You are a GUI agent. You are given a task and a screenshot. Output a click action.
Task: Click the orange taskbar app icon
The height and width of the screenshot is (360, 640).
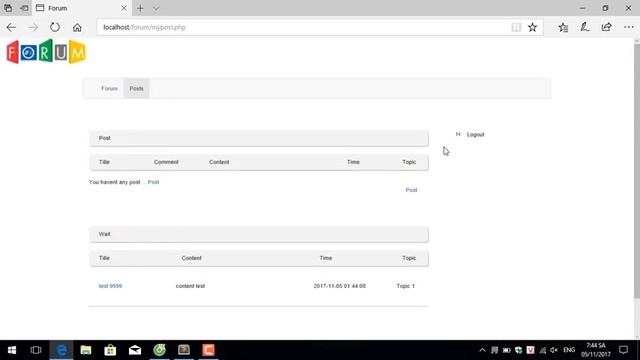click(x=209, y=350)
